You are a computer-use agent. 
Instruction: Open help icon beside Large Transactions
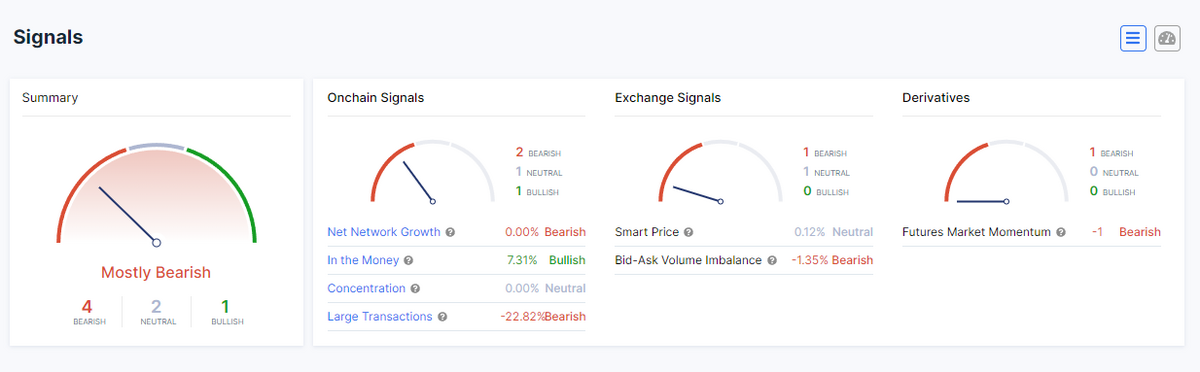[442, 316]
